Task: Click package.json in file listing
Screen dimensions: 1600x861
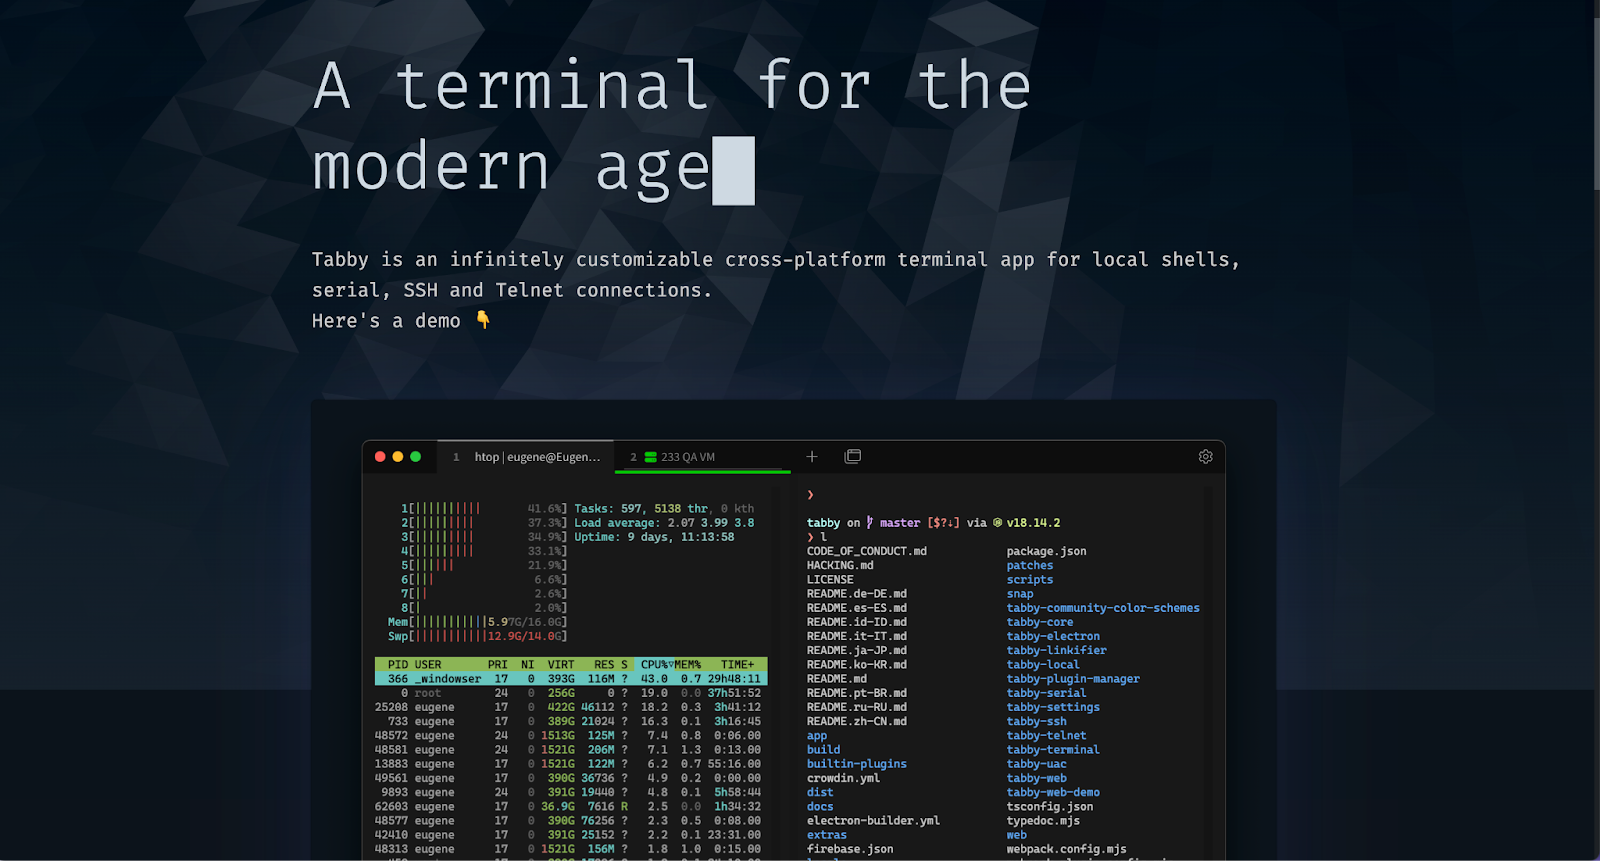Action: pyautogui.click(x=1046, y=551)
